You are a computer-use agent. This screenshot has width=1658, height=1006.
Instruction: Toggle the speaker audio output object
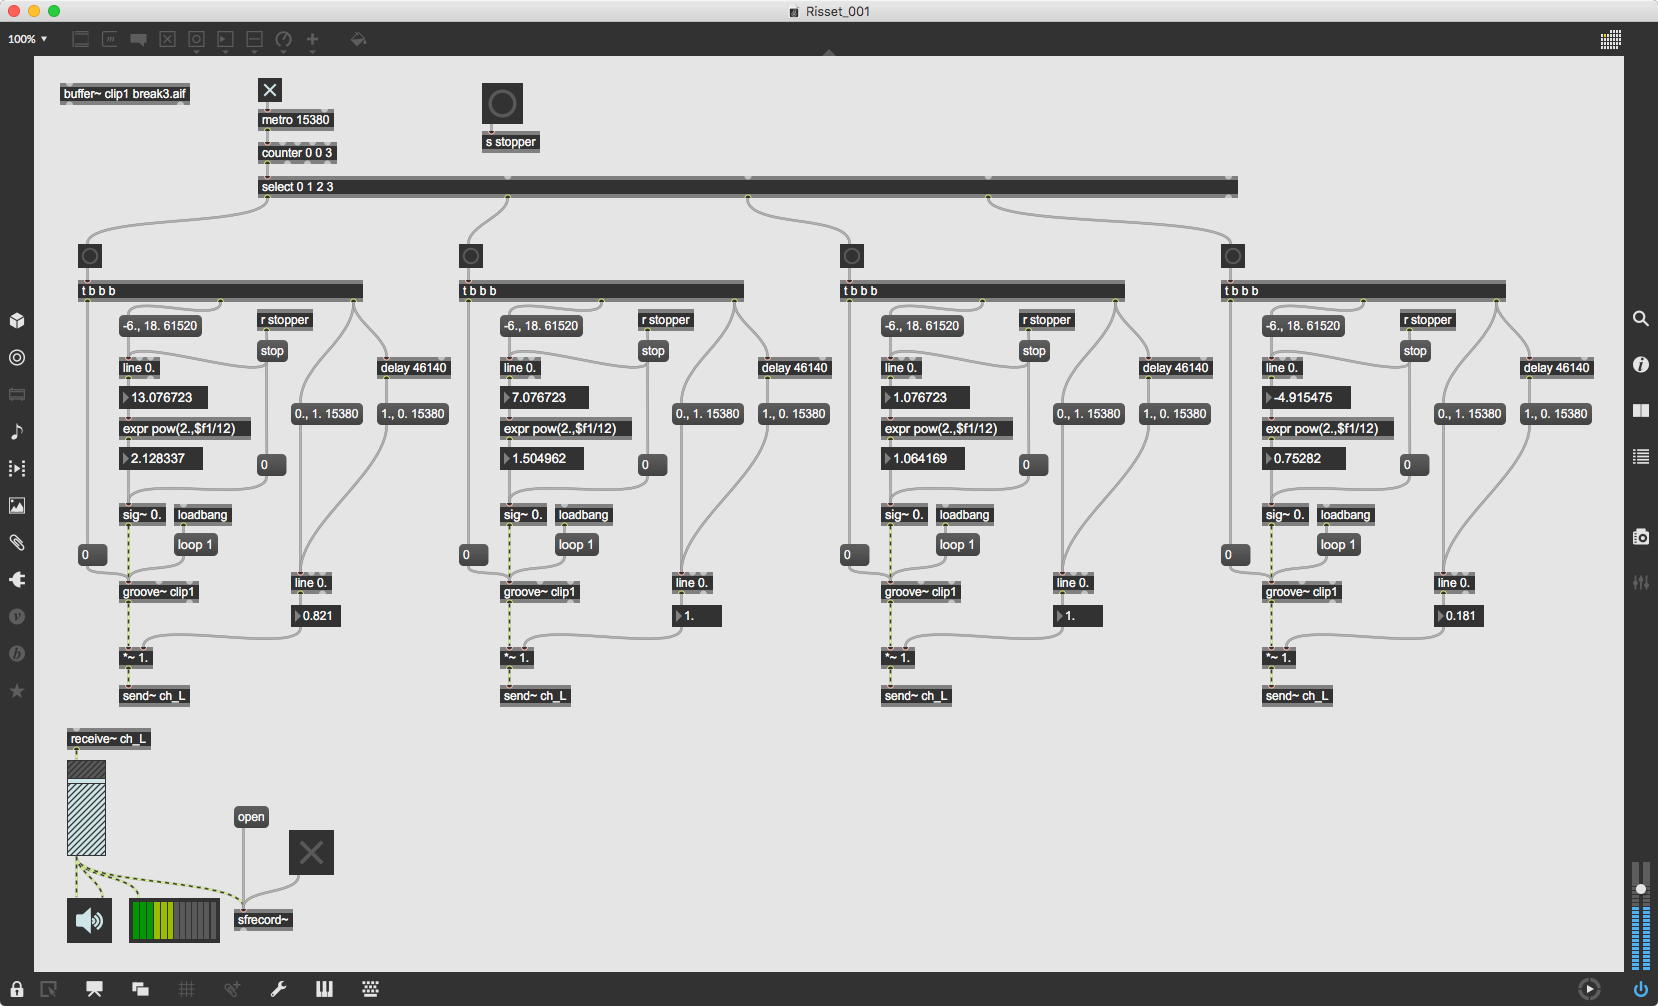[x=89, y=920]
